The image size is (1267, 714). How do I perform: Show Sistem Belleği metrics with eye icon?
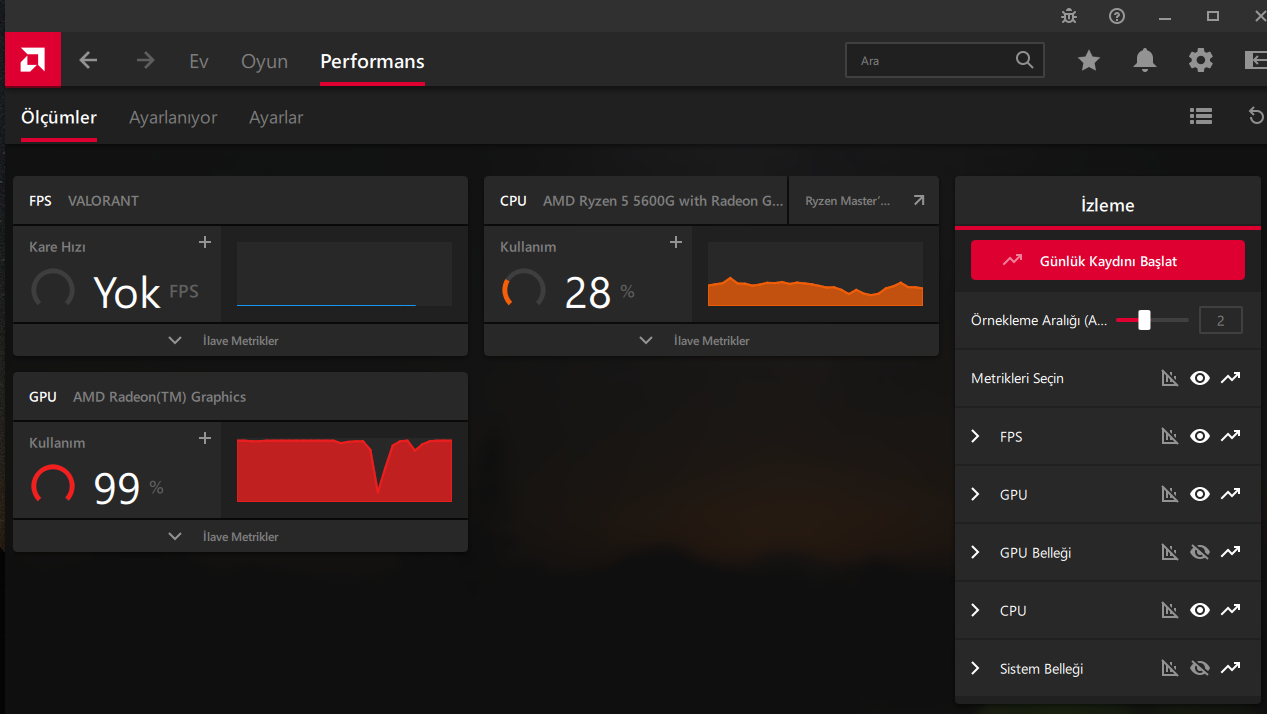1200,668
